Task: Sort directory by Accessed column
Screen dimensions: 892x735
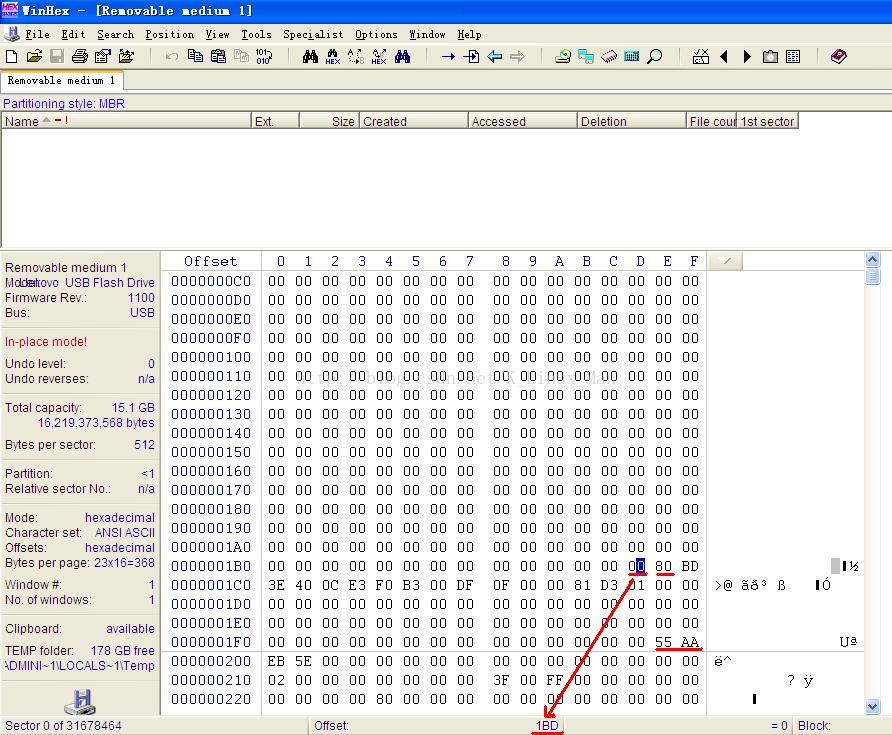Action: point(523,121)
